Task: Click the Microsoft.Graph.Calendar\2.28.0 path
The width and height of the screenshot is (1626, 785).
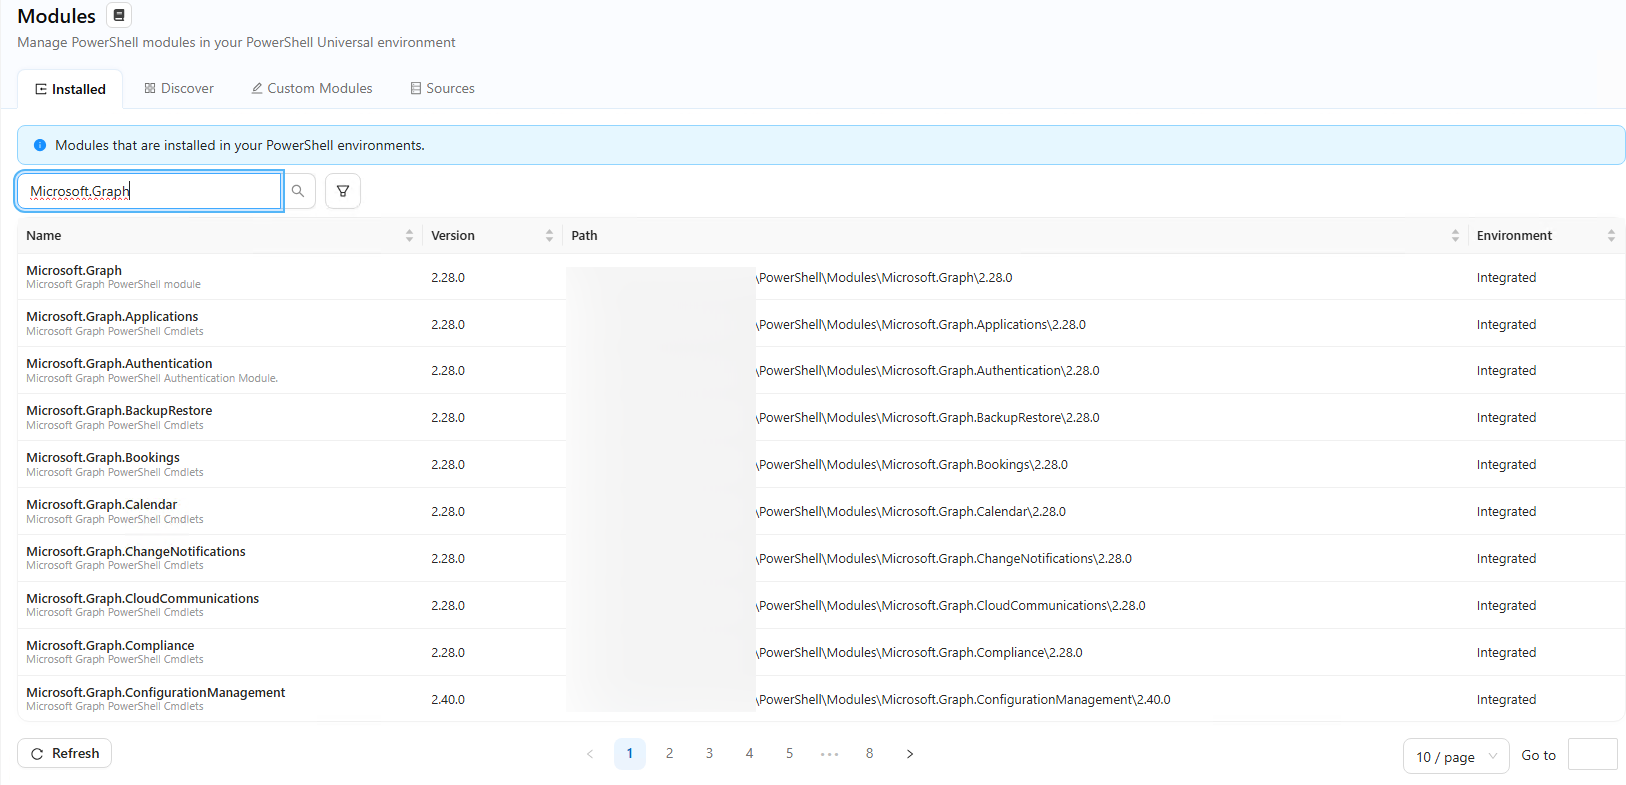Action: (911, 512)
